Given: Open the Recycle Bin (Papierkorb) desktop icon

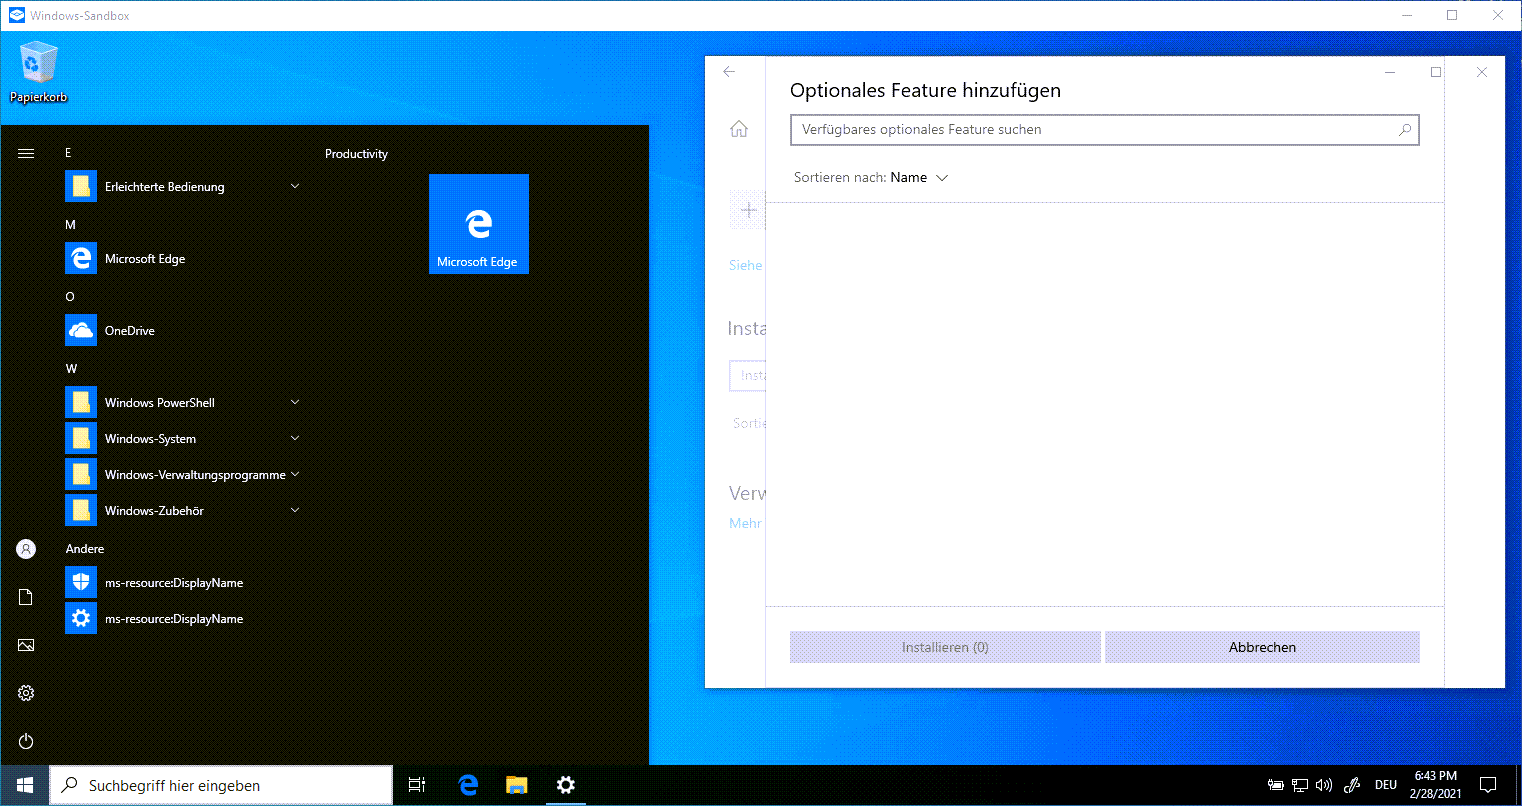Looking at the screenshot, I should click(38, 72).
